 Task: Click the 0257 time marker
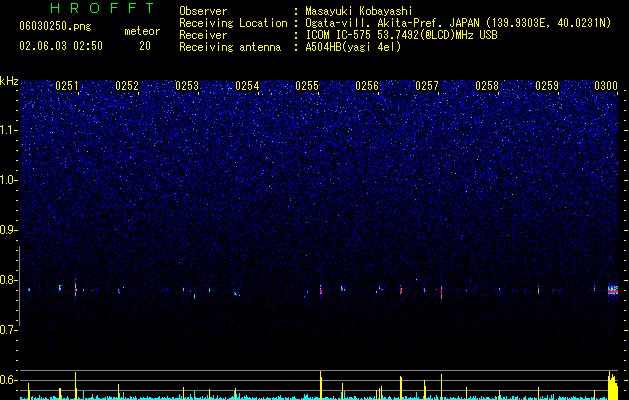click(x=427, y=86)
